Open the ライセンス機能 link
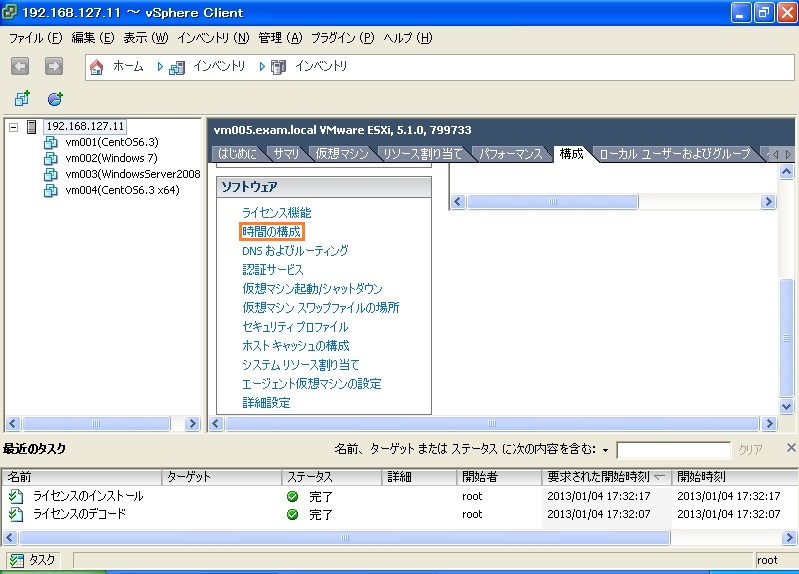The height and width of the screenshot is (574, 799). (276, 213)
